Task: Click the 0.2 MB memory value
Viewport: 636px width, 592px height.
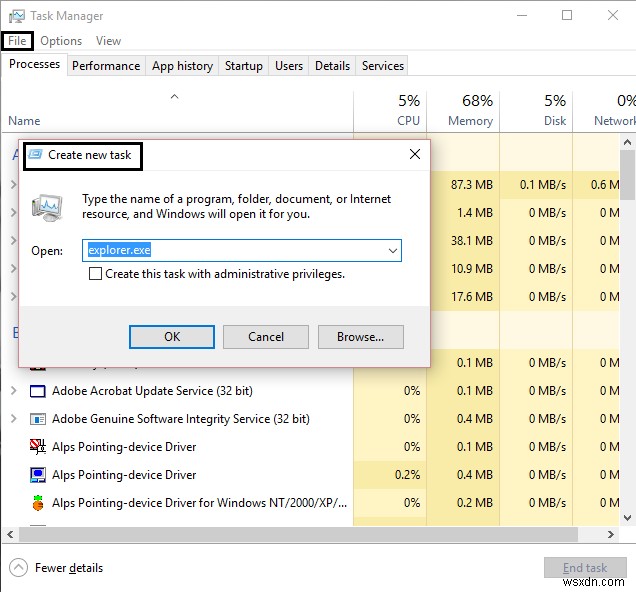Action: coord(475,503)
